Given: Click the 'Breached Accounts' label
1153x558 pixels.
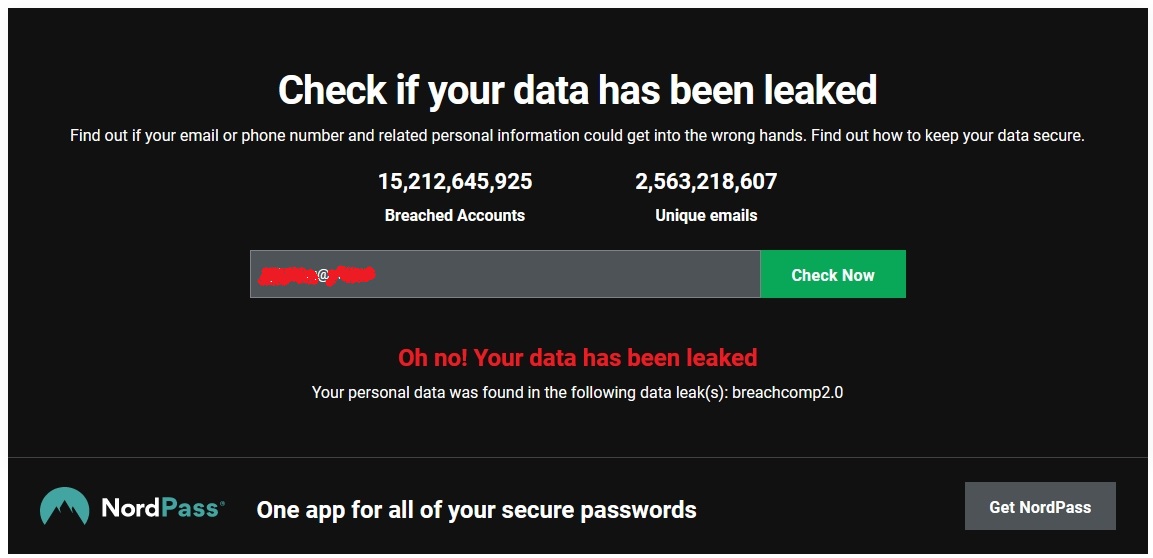Looking at the screenshot, I should pyautogui.click(x=455, y=215).
